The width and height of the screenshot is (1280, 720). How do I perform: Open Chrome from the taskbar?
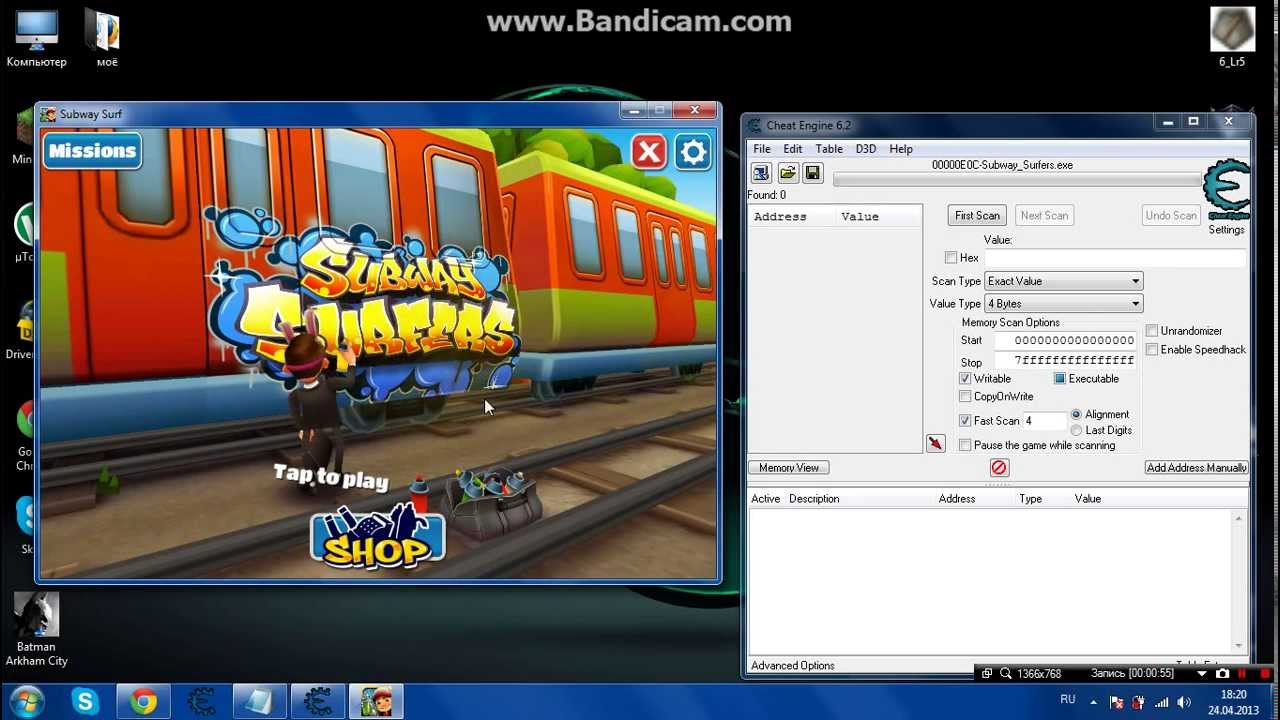pos(143,702)
